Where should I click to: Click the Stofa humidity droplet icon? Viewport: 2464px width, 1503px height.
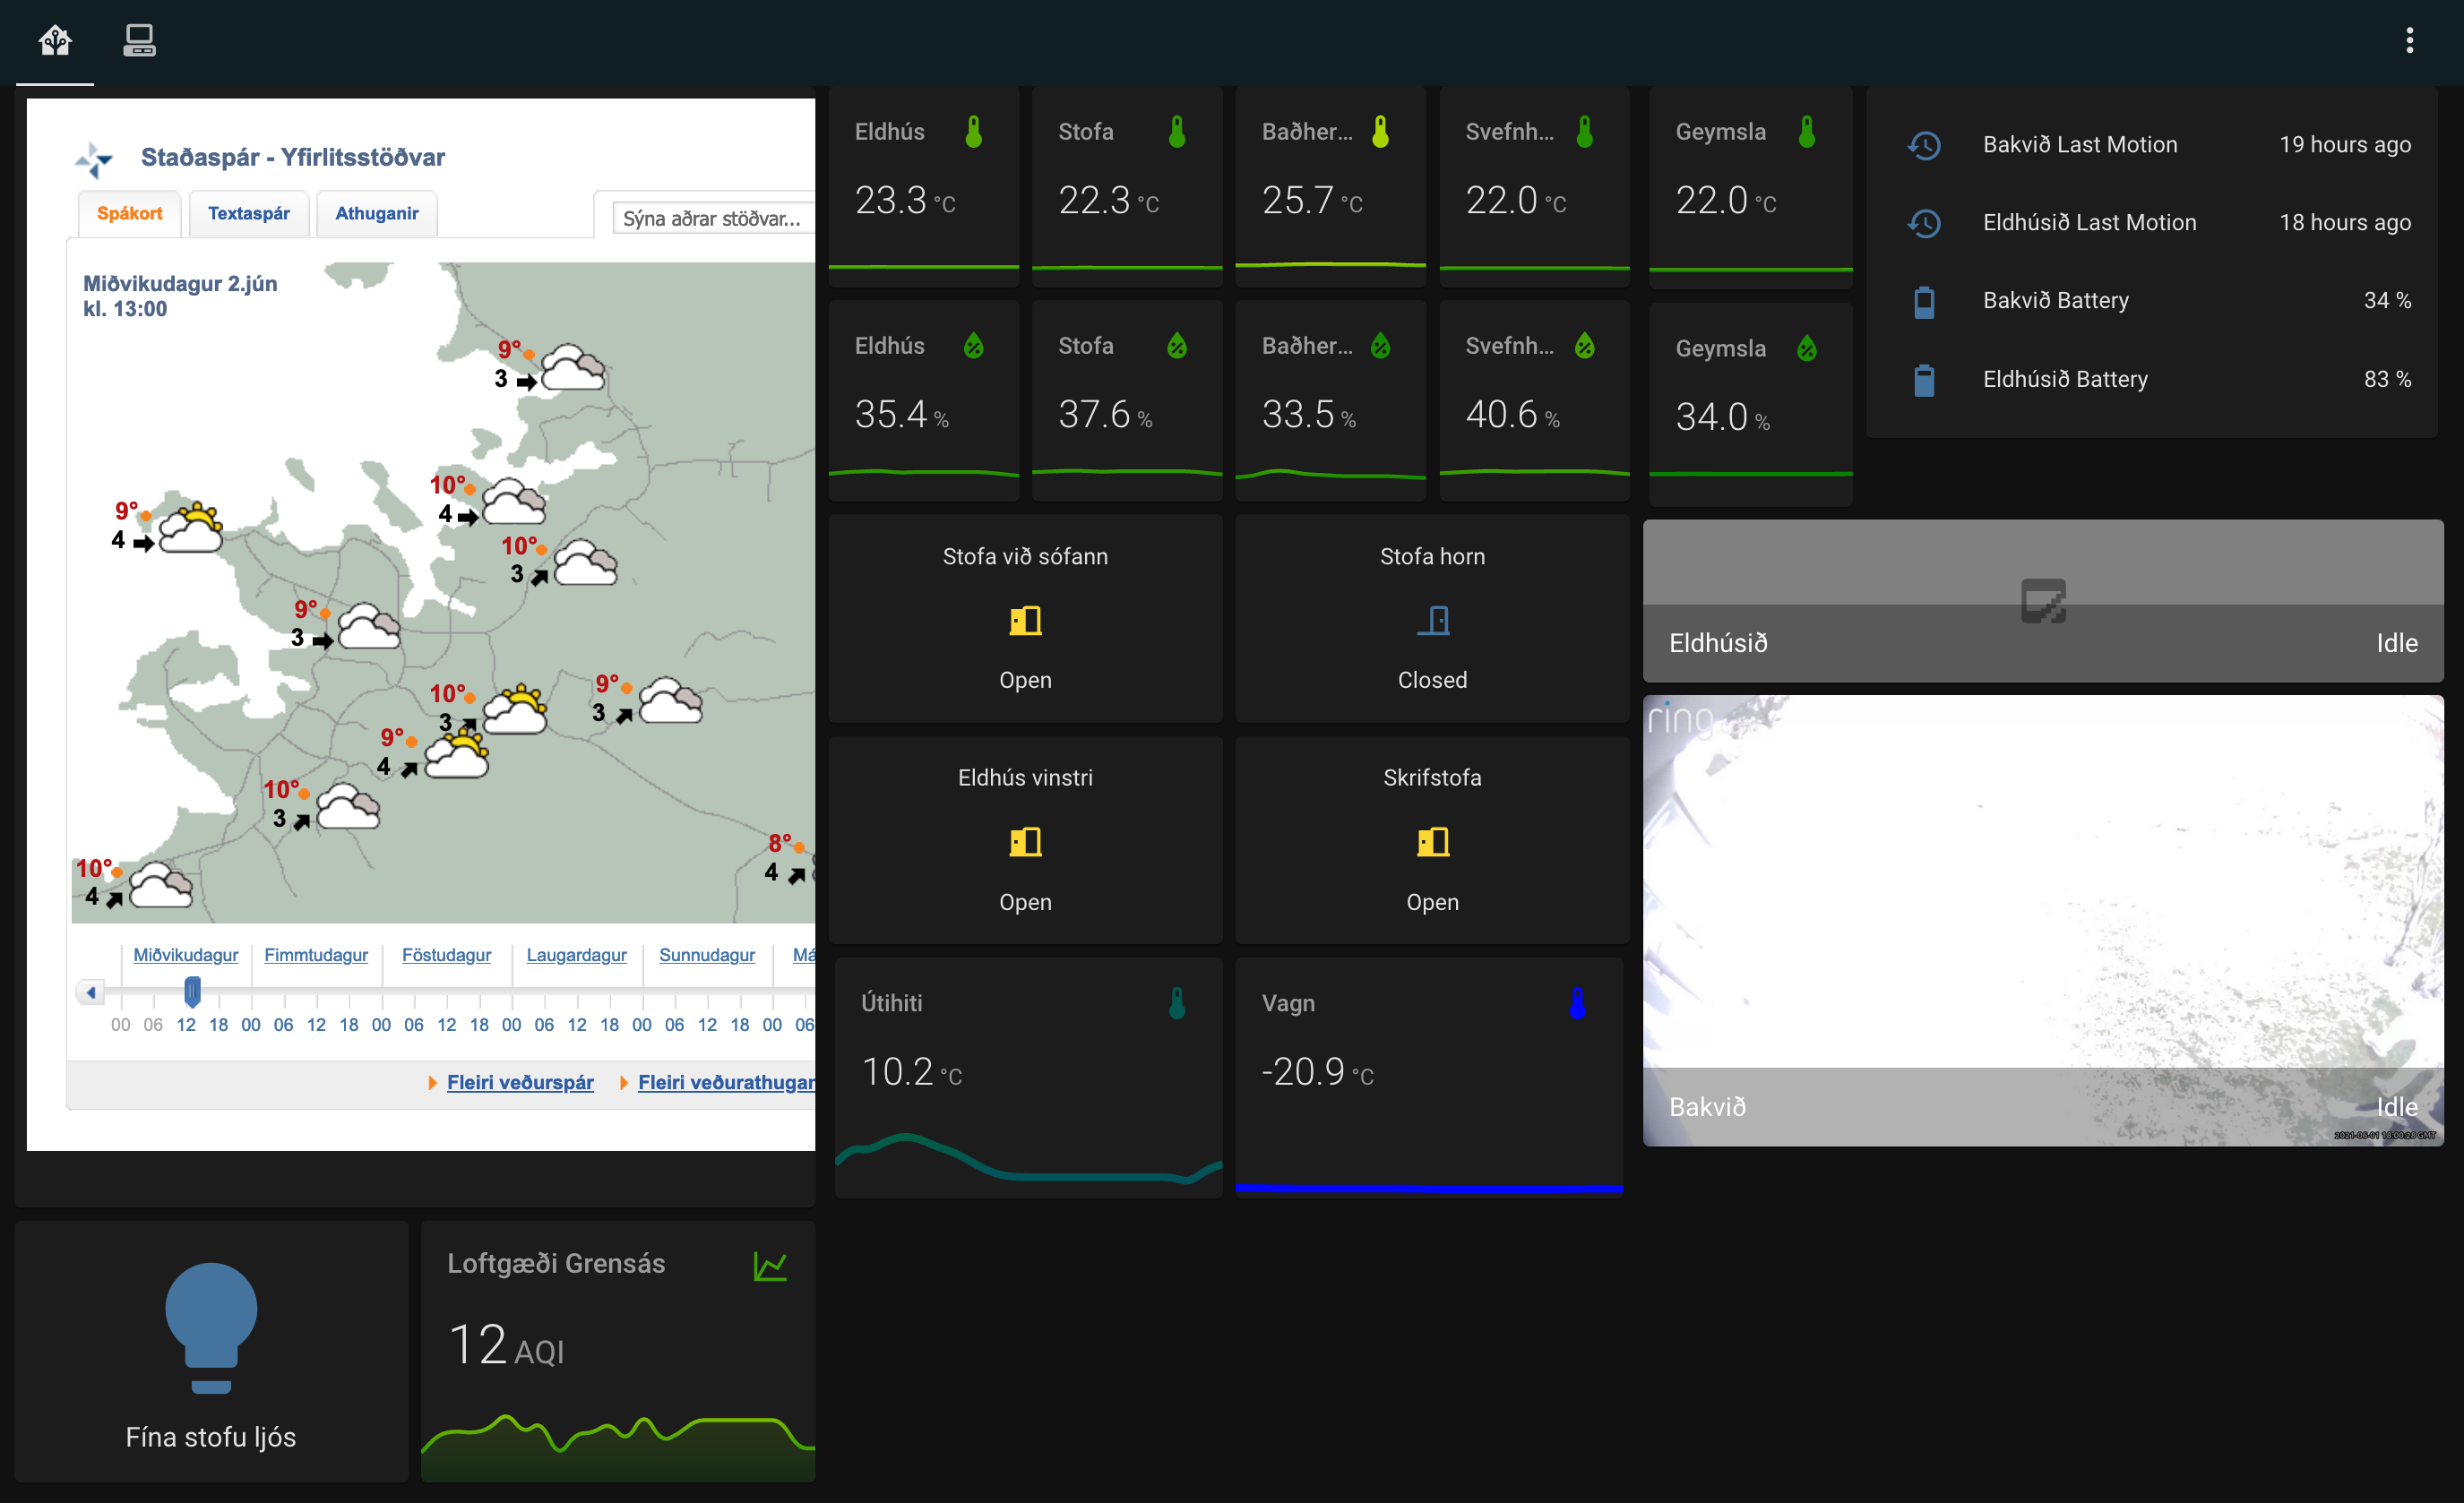1178,345
